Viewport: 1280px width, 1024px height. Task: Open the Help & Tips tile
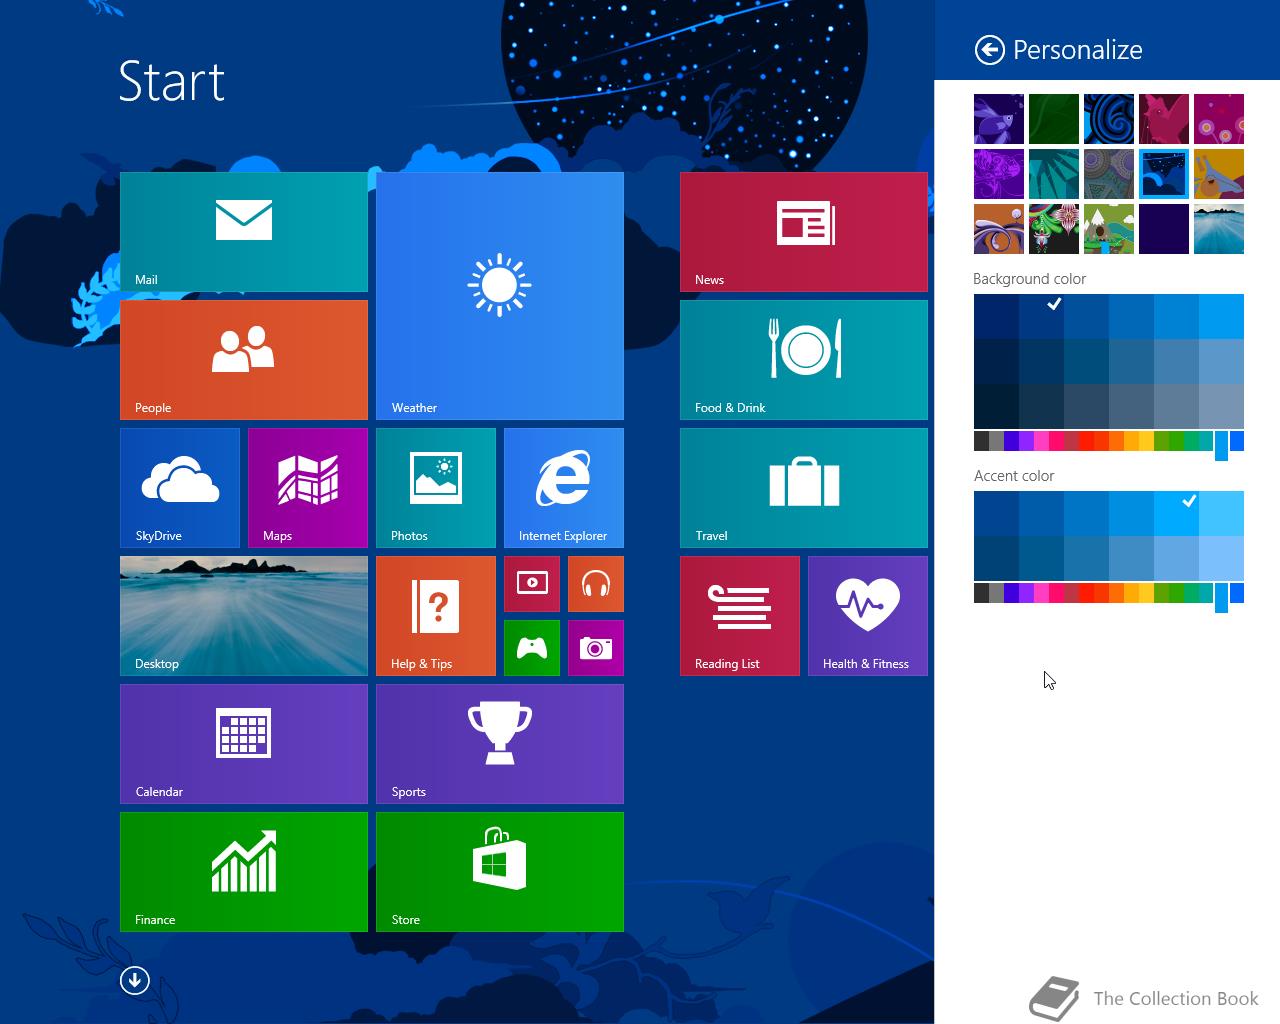(x=436, y=616)
